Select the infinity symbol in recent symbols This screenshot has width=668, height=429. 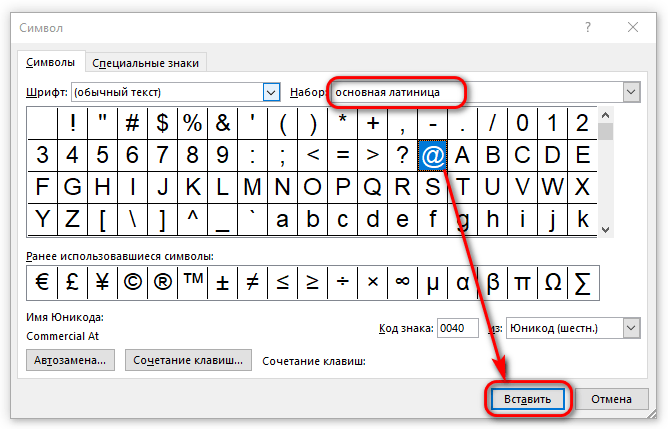click(403, 282)
